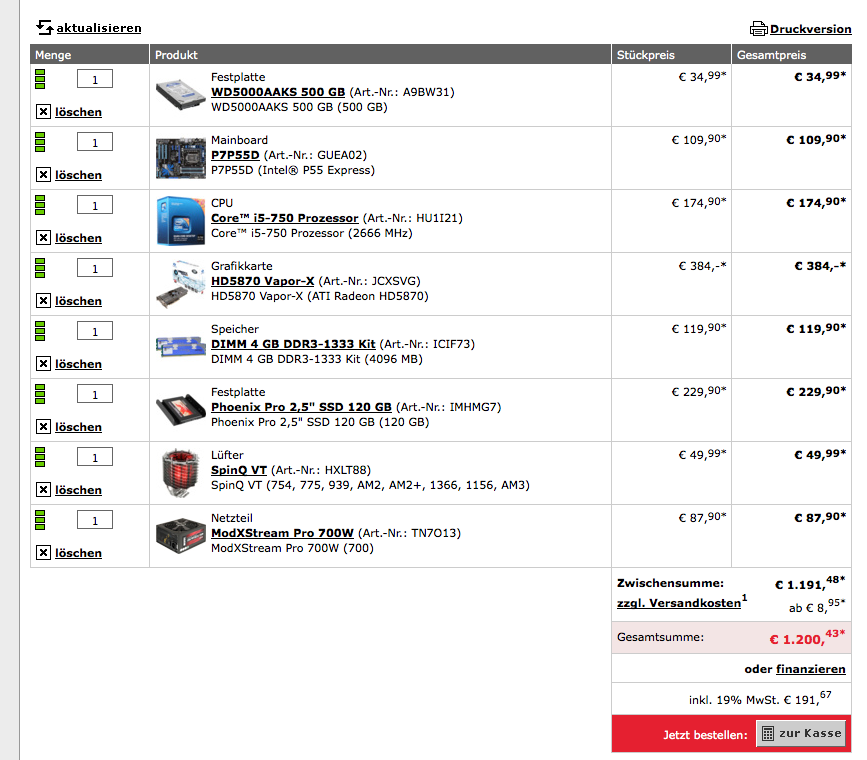Click green availability indicator for HD5870 Vapor-X
This screenshot has width=867, height=760.
[x=40, y=268]
